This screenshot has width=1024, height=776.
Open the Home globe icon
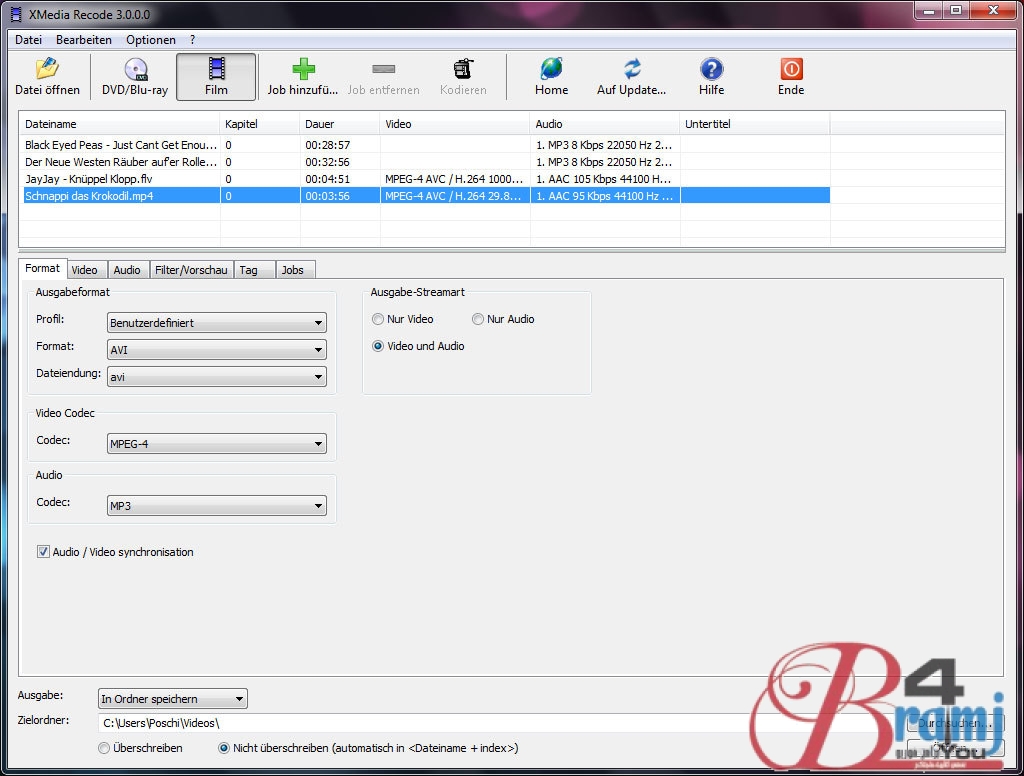(x=551, y=69)
